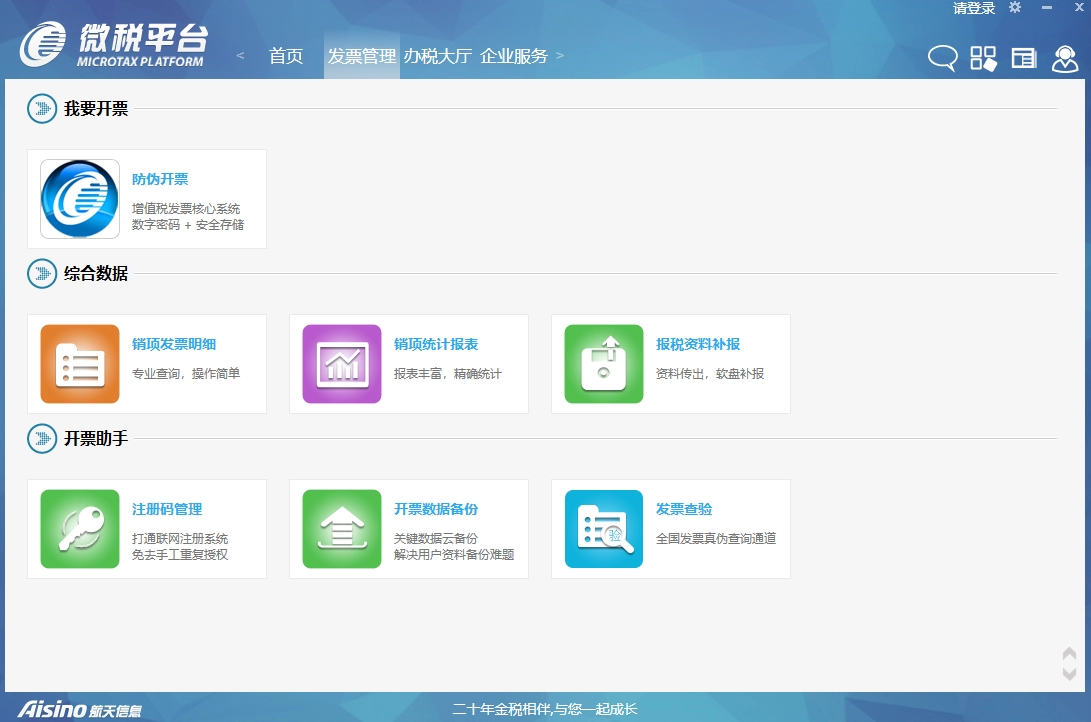Minimize the 微税平台 window
This screenshot has width=1091, height=722.
coord(1046,8)
